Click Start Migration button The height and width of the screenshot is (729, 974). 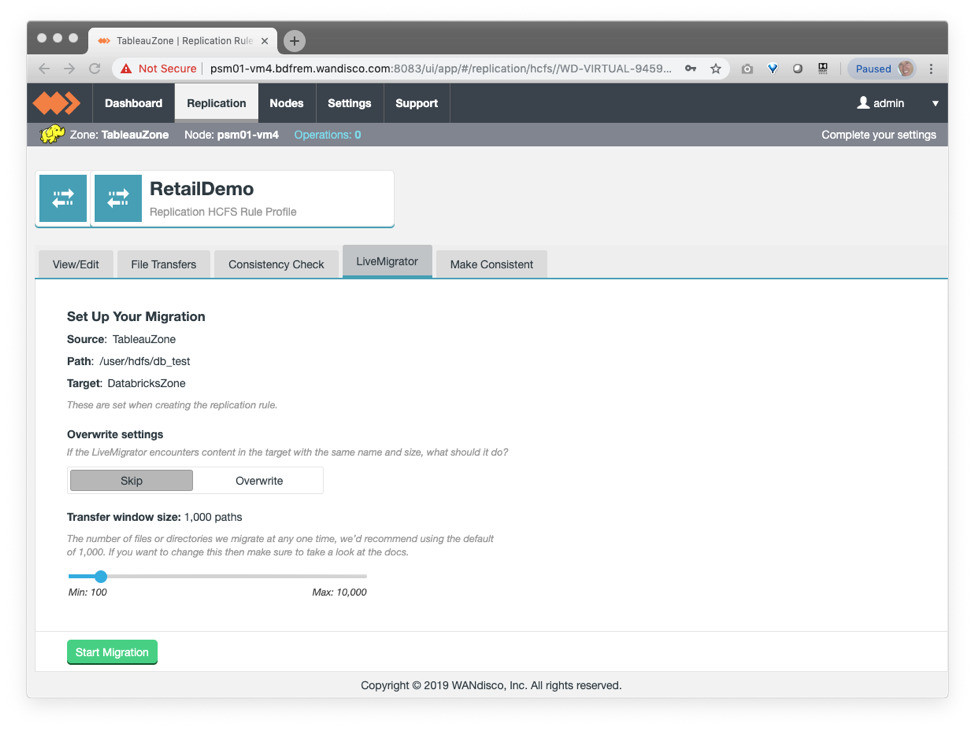(112, 652)
